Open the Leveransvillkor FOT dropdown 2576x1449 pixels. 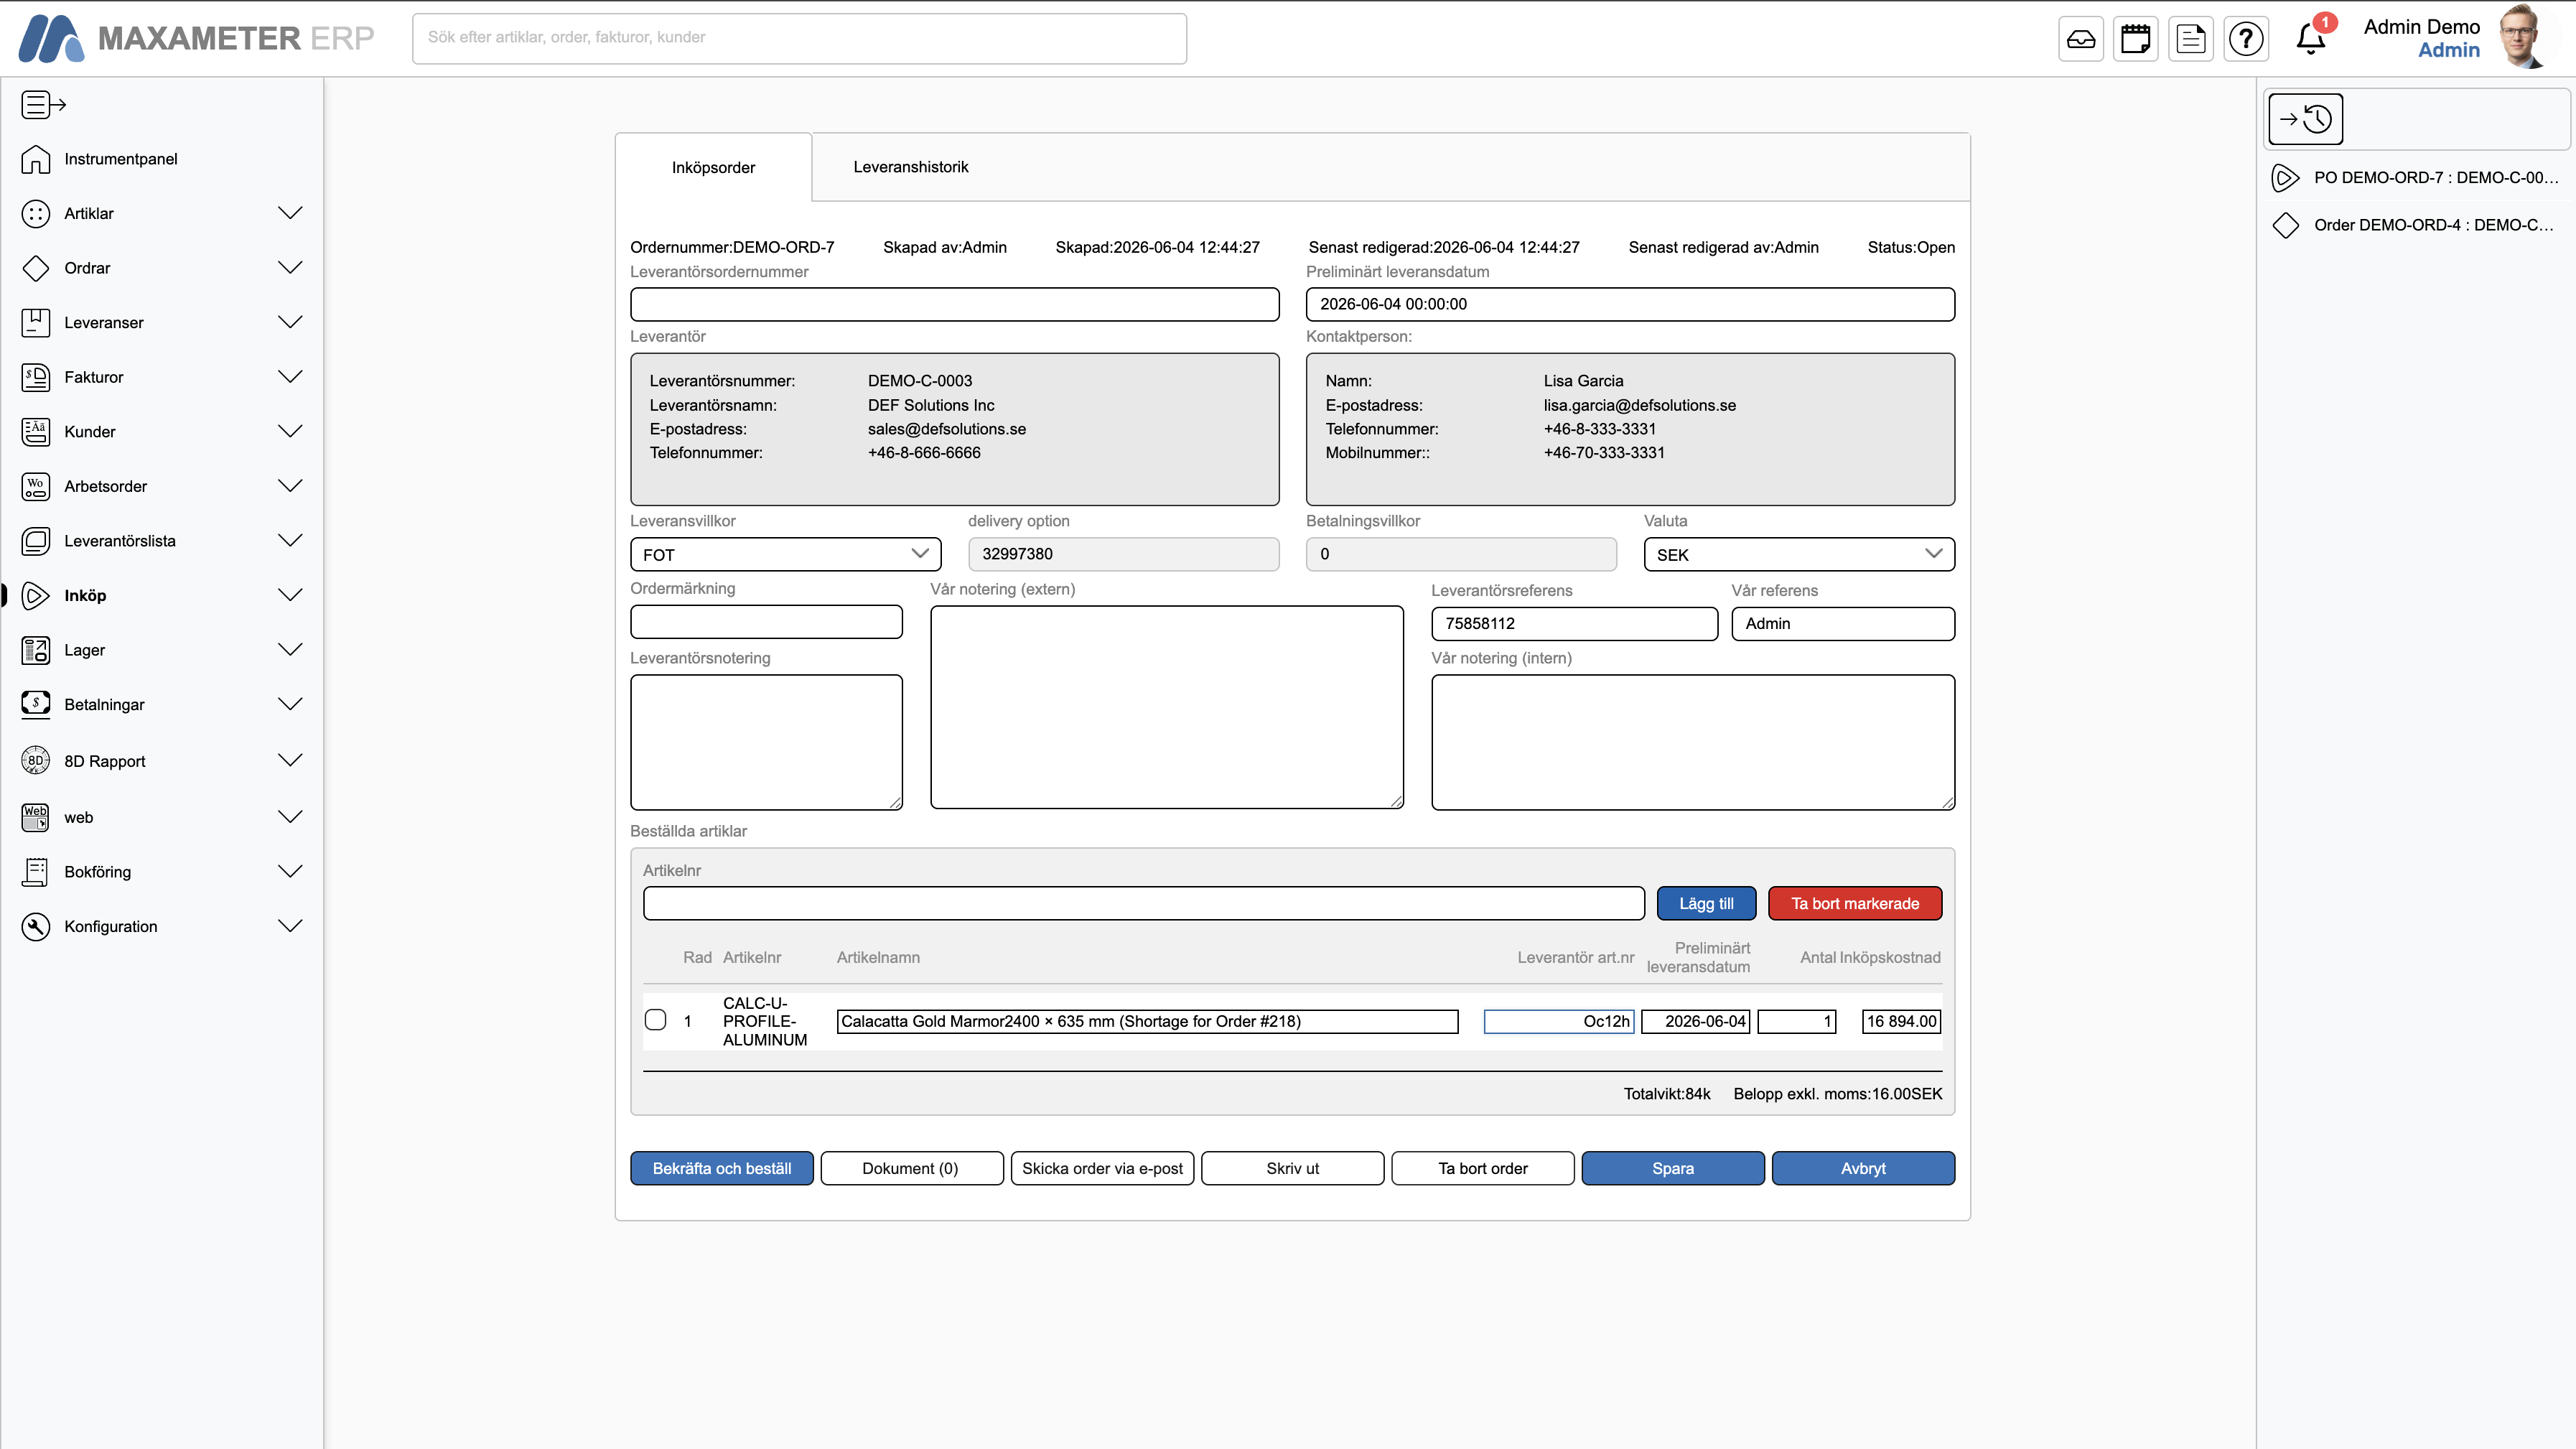tap(786, 554)
